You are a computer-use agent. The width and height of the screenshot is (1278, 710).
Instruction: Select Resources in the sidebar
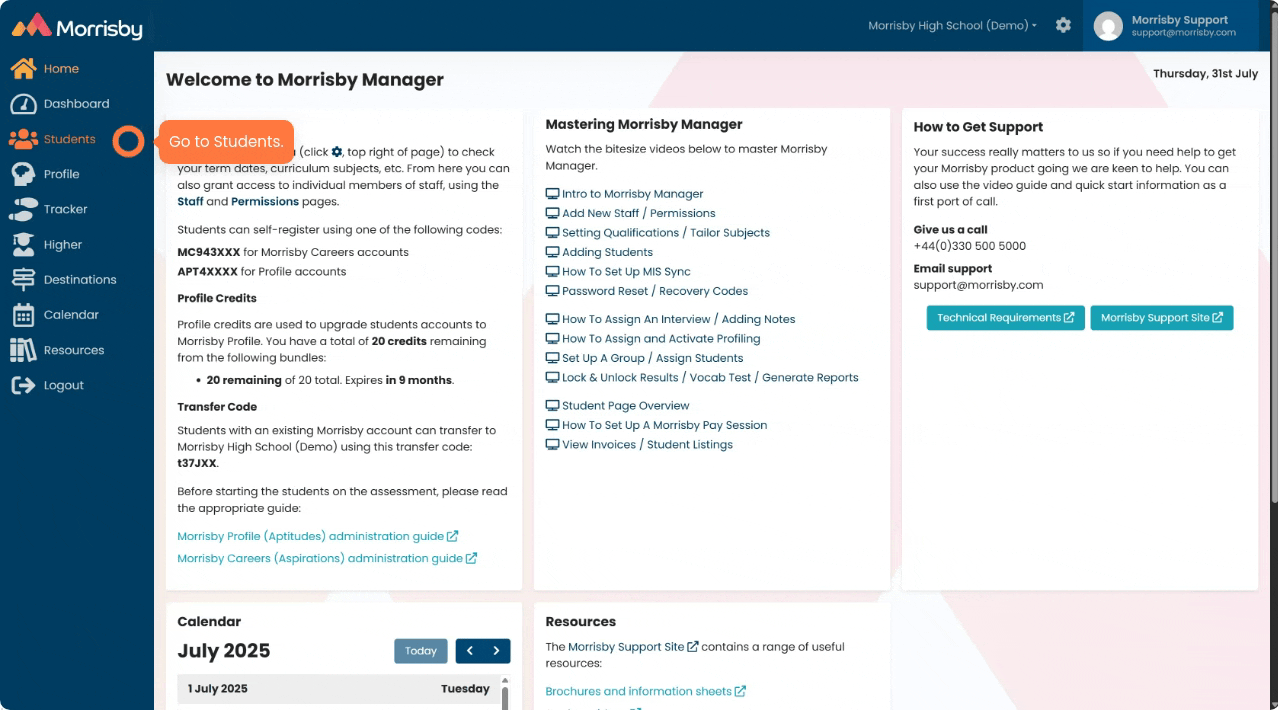tap(74, 350)
